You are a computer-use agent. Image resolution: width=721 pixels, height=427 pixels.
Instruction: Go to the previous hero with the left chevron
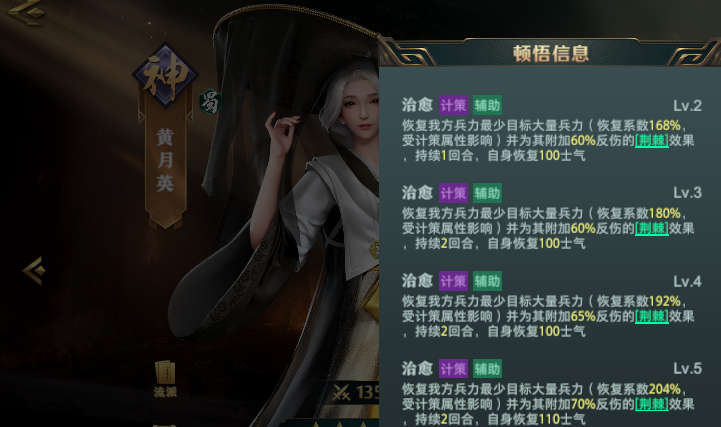[34, 270]
